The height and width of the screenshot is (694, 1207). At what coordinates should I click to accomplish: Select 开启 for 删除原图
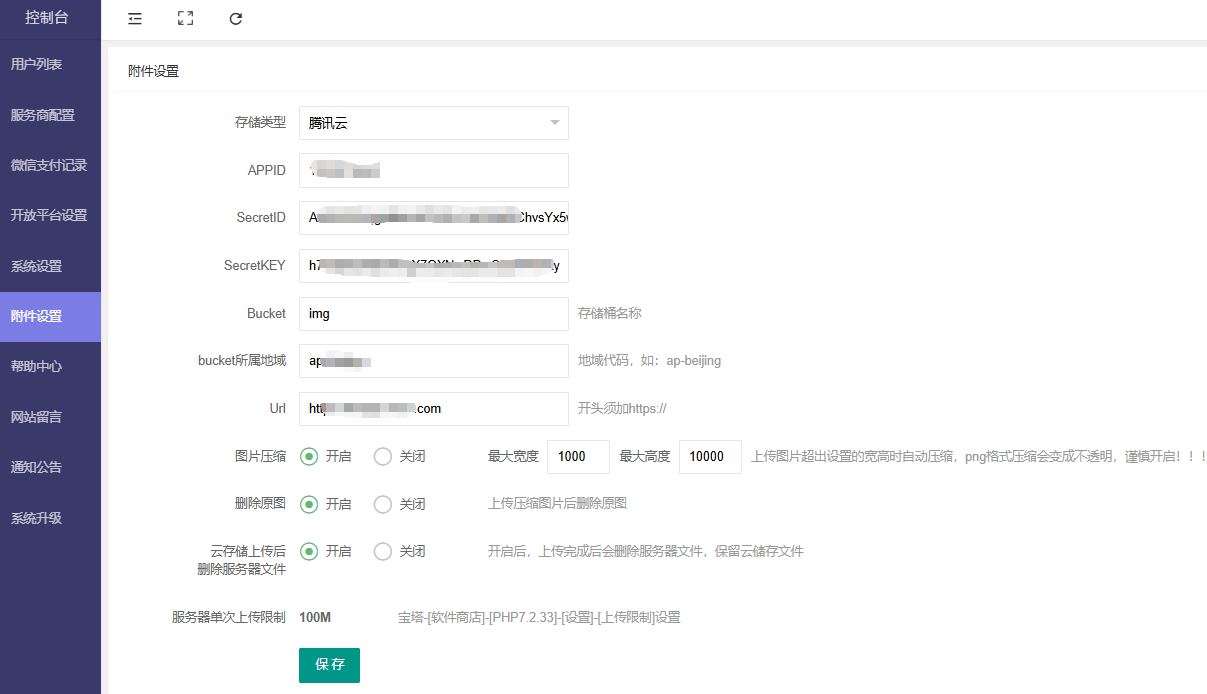(x=310, y=504)
